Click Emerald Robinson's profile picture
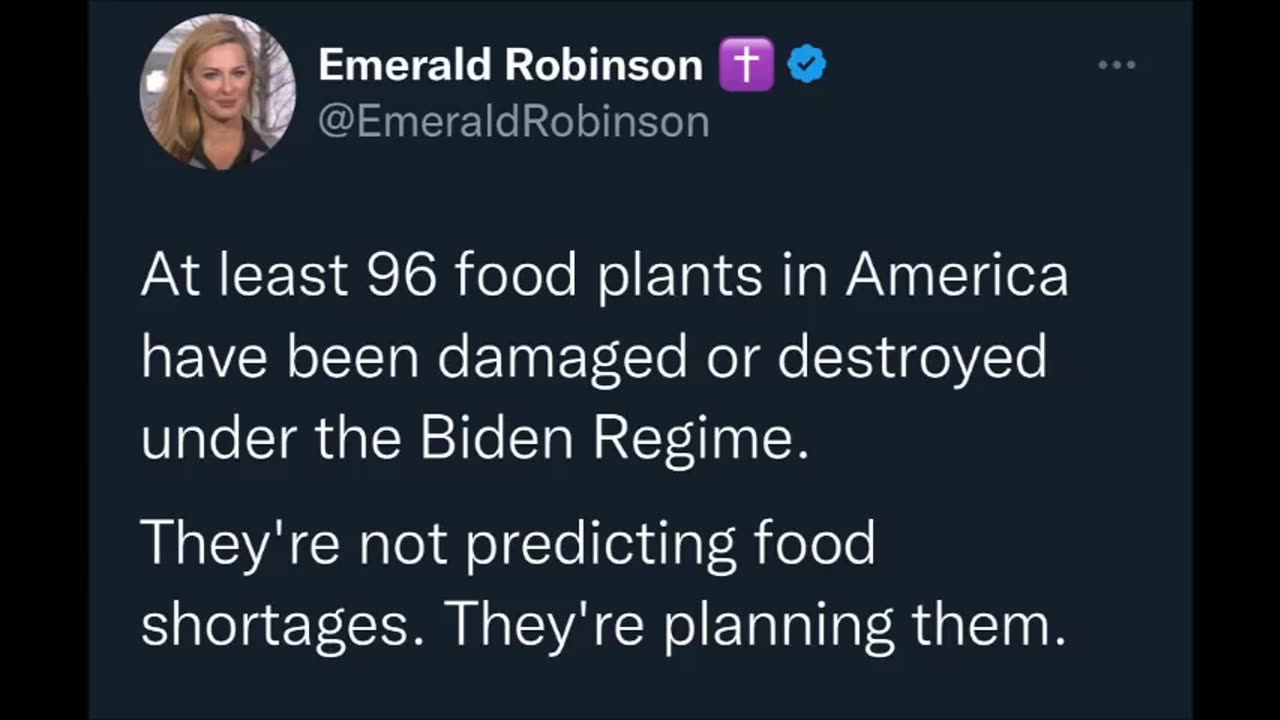 217,91
